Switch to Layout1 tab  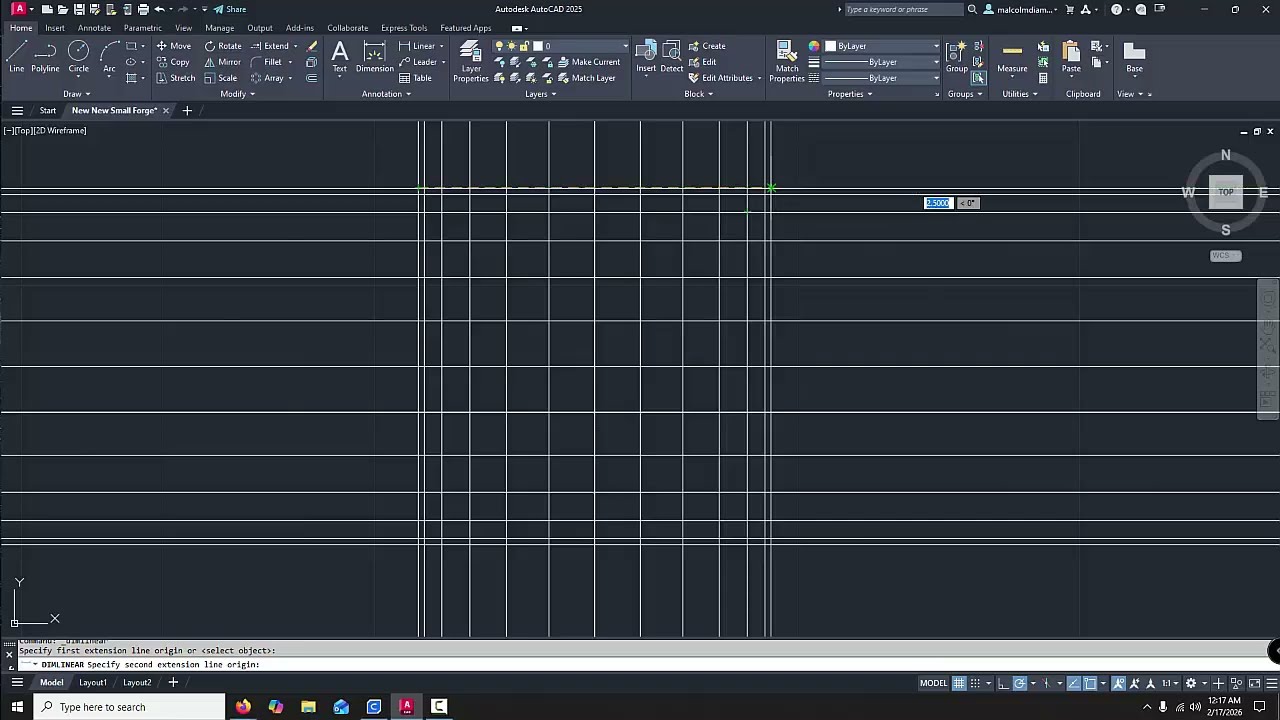coord(93,683)
